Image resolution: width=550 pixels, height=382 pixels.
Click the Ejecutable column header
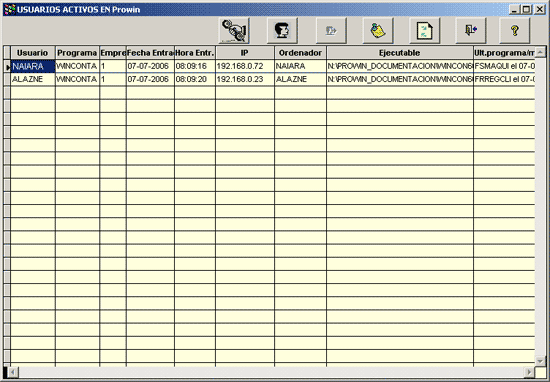pyautogui.click(x=400, y=53)
